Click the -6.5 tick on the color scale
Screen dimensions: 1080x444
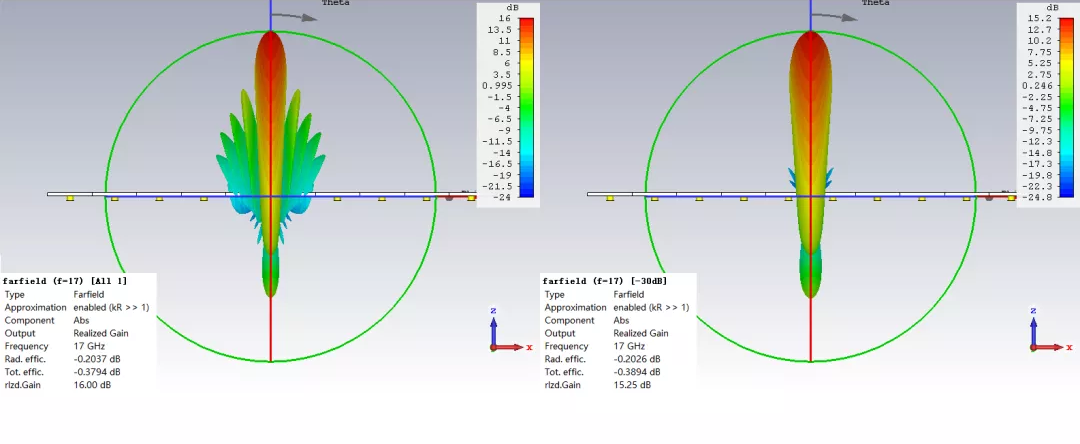499,119
